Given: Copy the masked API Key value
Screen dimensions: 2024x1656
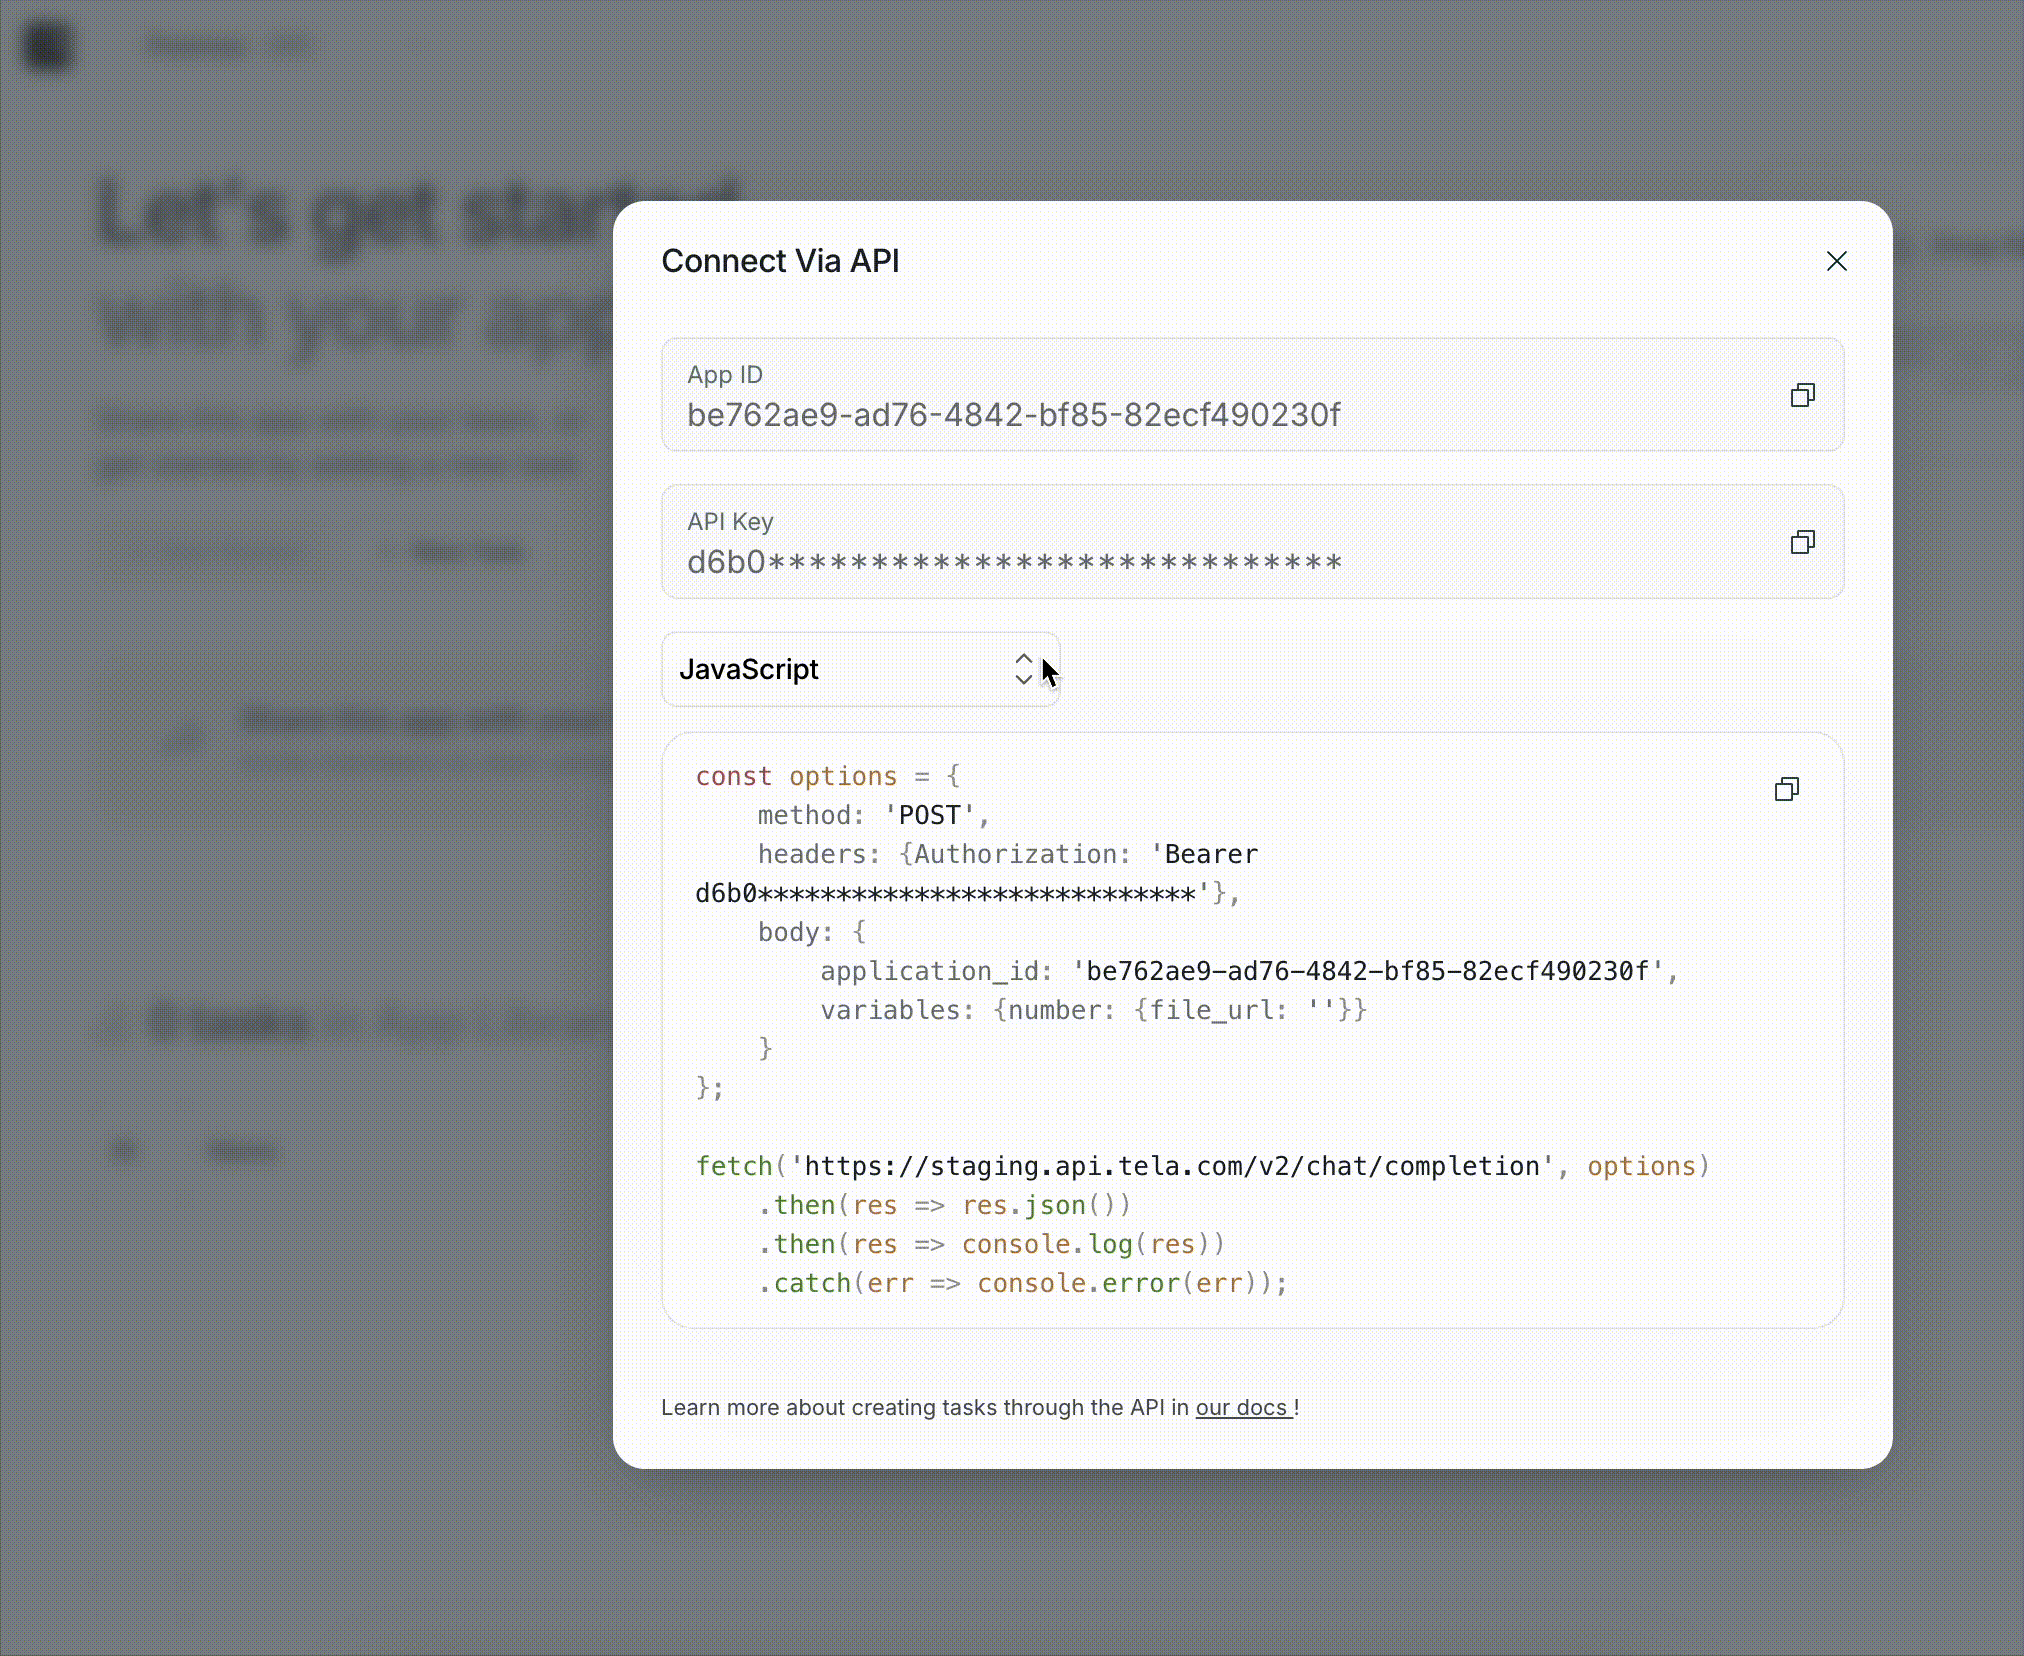Looking at the screenshot, I should point(1803,542).
